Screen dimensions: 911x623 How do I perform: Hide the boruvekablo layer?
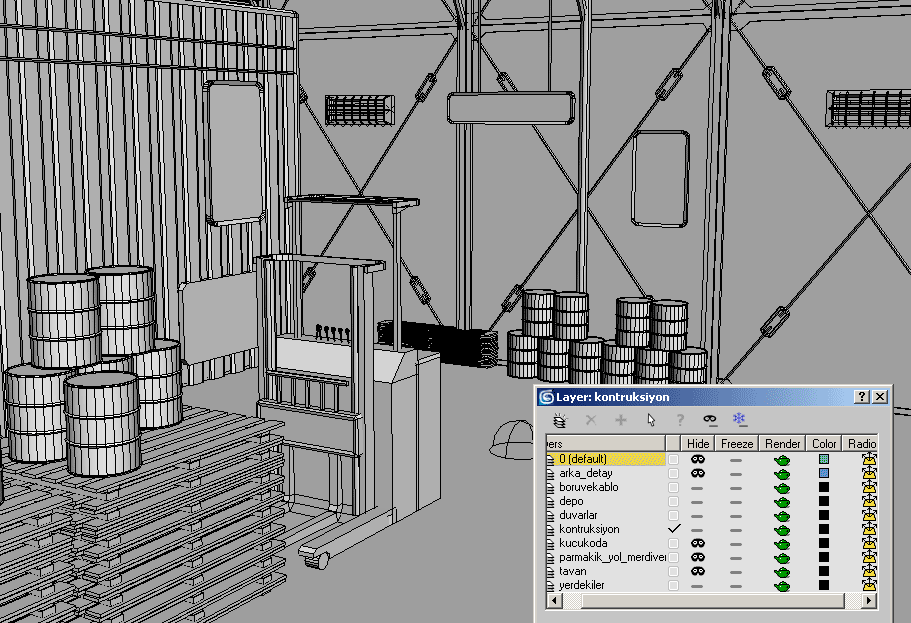tap(698, 487)
